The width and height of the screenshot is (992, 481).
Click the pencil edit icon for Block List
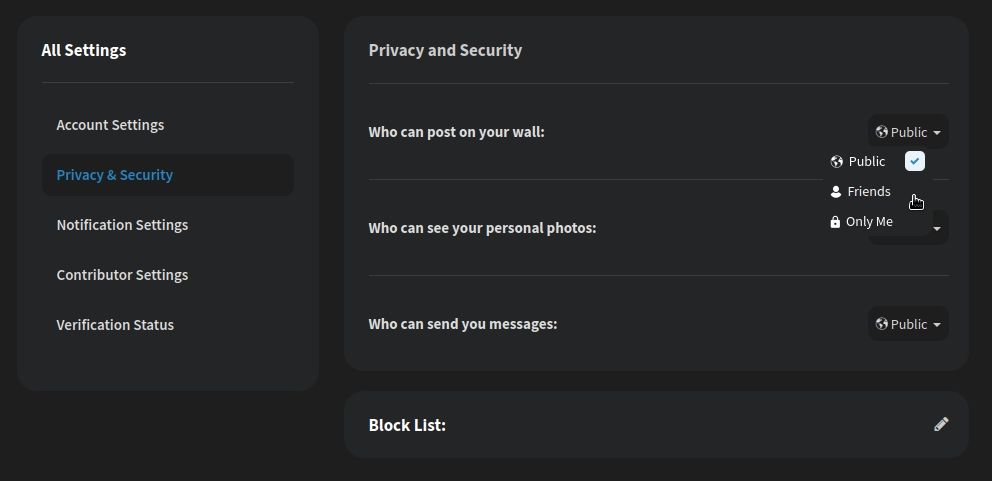tap(941, 424)
